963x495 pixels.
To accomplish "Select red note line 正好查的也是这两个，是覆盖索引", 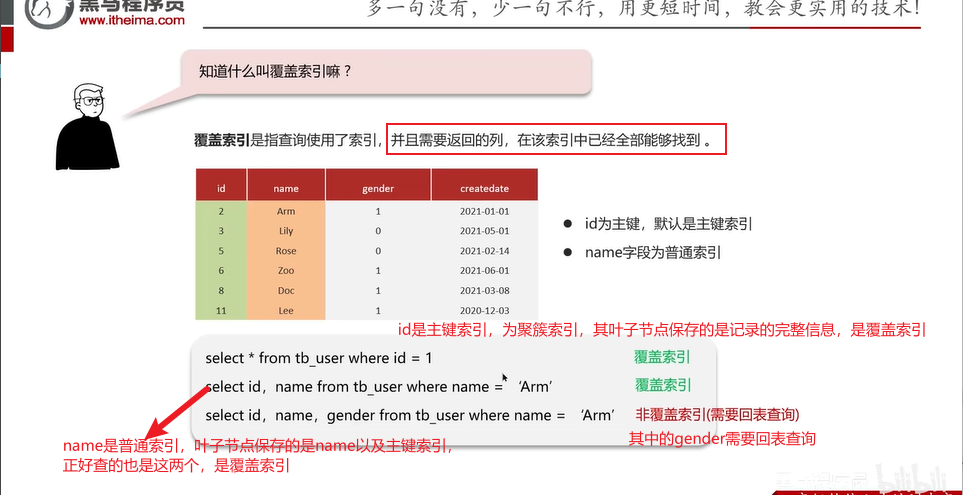I will (176, 466).
